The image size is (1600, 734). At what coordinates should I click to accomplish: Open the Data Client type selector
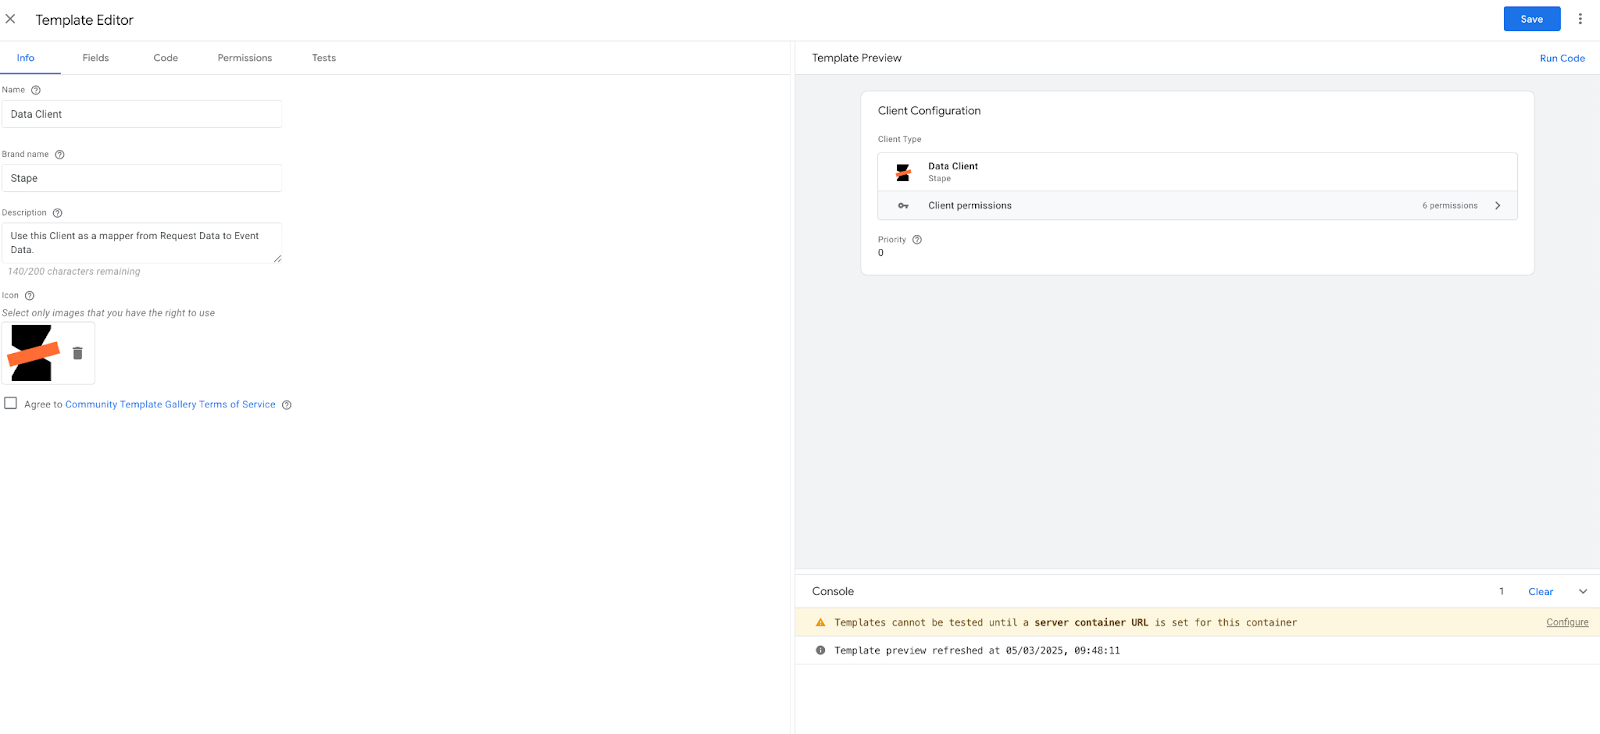point(1197,172)
